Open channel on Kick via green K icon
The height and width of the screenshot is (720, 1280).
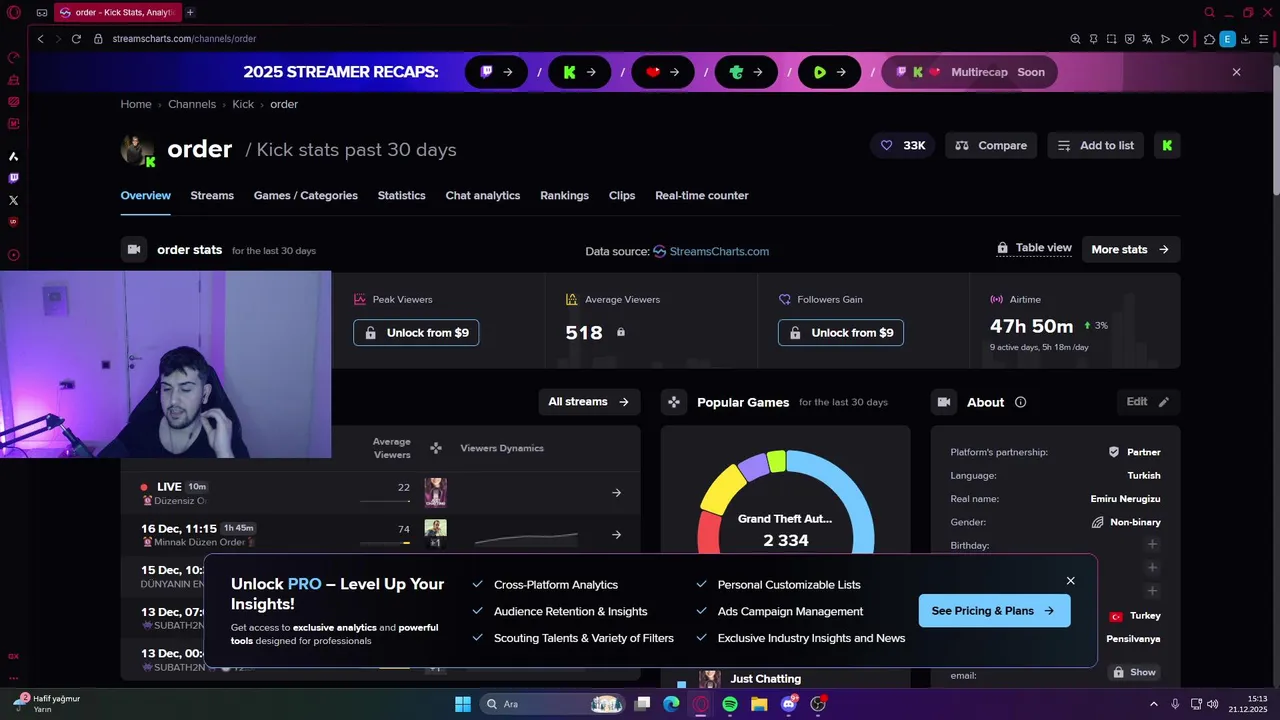(1167, 145)
